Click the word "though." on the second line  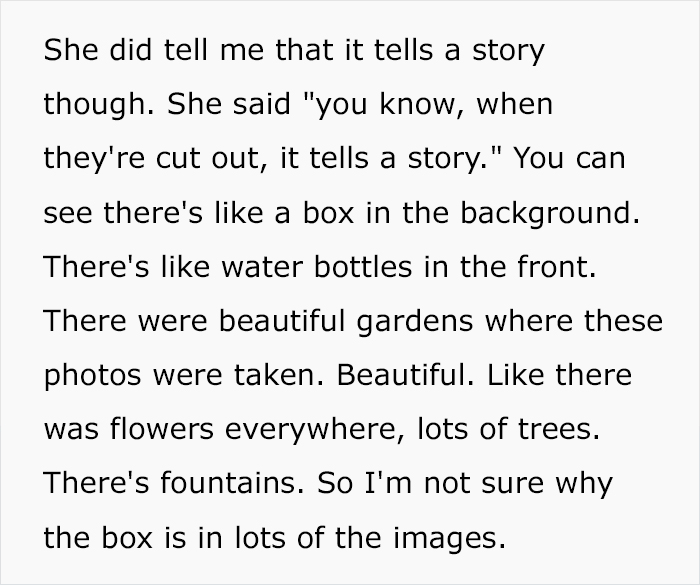(98, 105)
